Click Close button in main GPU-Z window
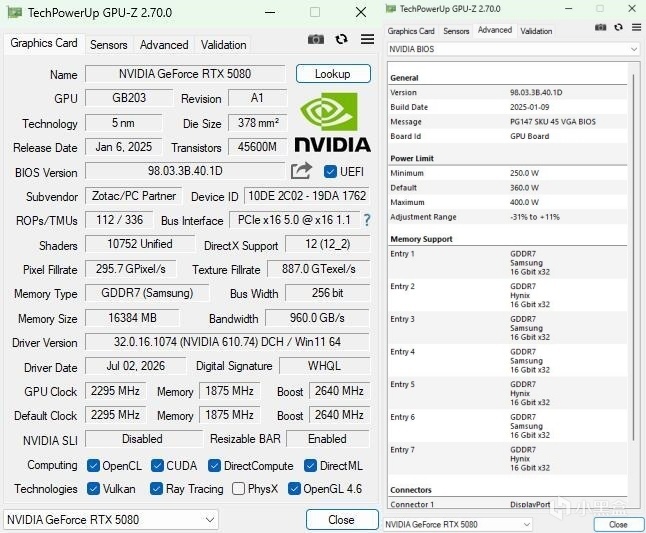Image resolution: width=646 pixels, height=533 pixels. pyautogui.click(x=342, y=520)
